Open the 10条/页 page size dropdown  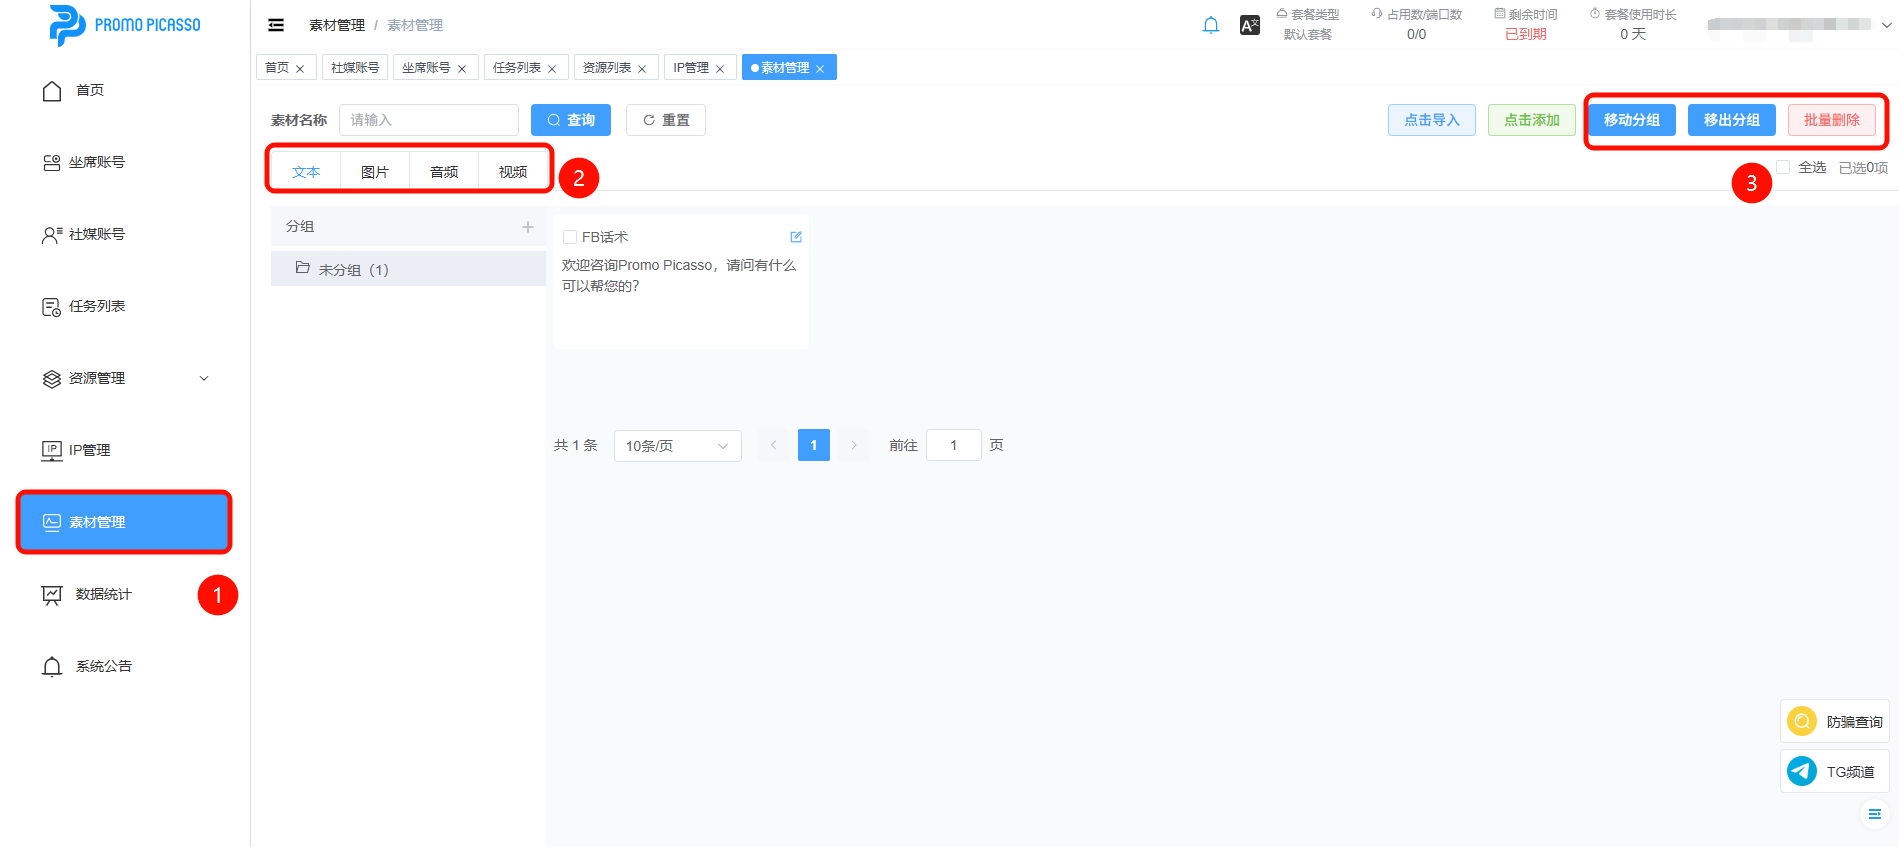677,446
